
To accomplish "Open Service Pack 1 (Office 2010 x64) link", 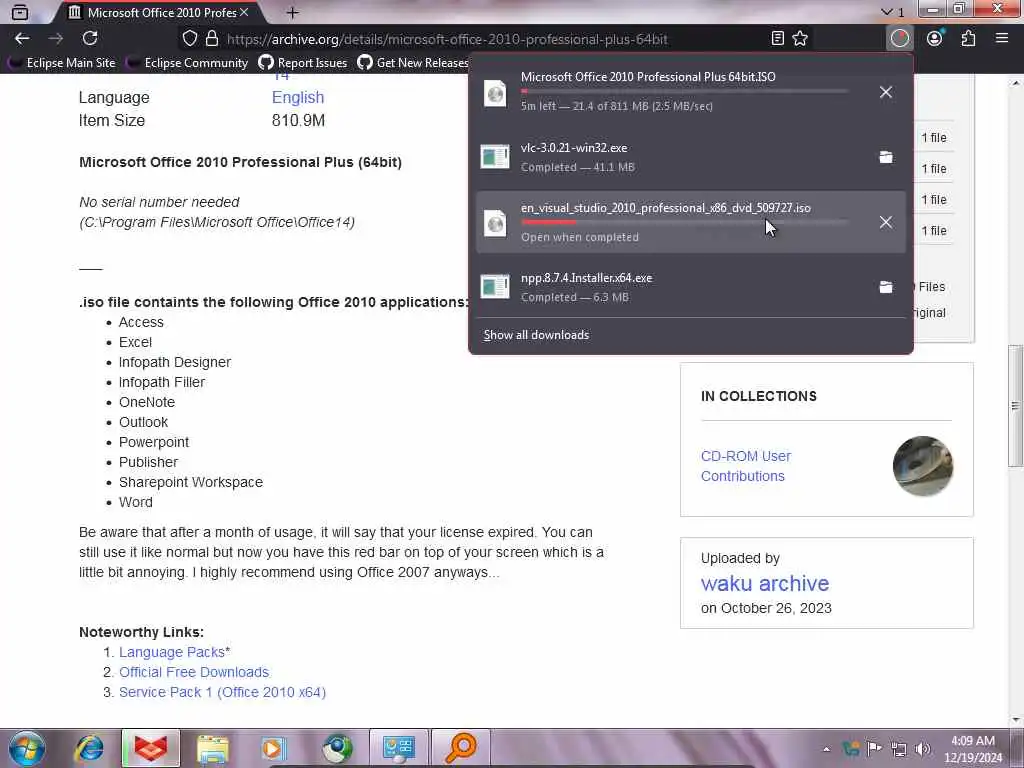I will 222,692.
